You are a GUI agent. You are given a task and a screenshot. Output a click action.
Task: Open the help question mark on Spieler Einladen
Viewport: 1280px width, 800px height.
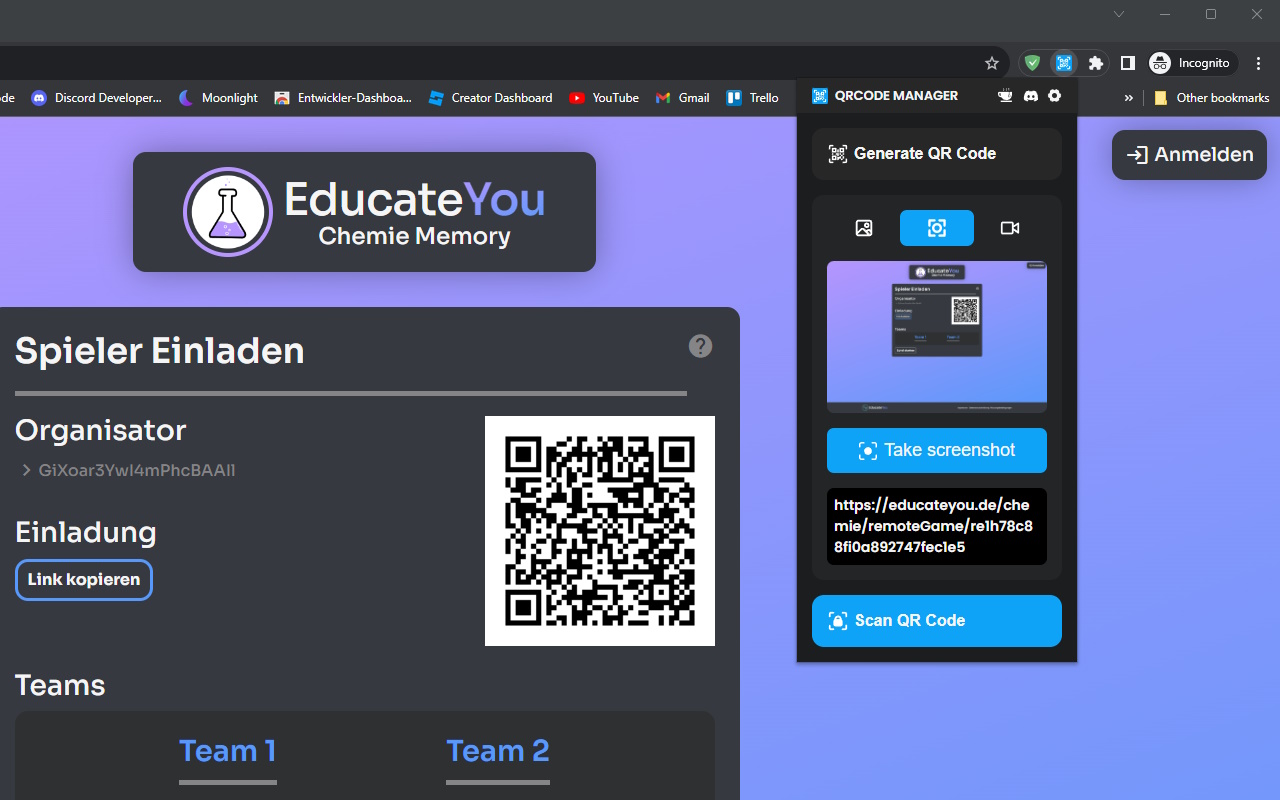pos(700,346)
